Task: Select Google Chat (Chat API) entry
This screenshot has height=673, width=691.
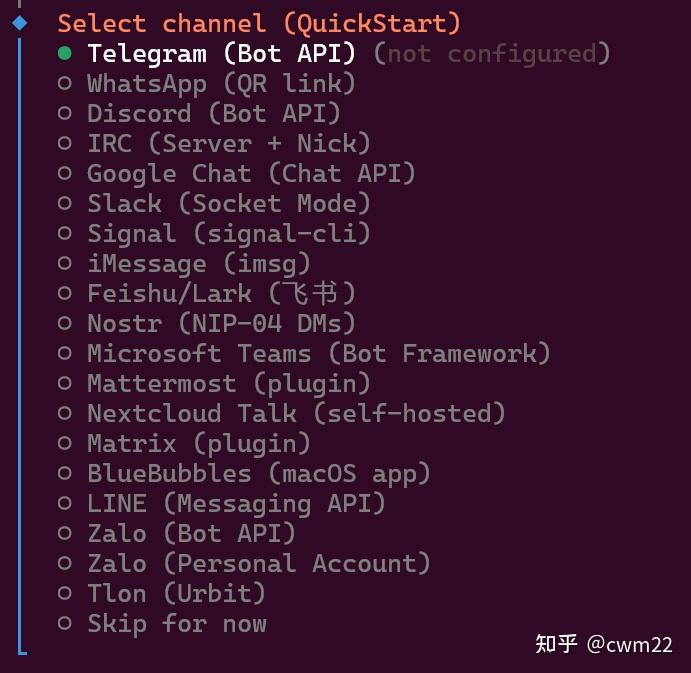Action: (x=250, y=174)
